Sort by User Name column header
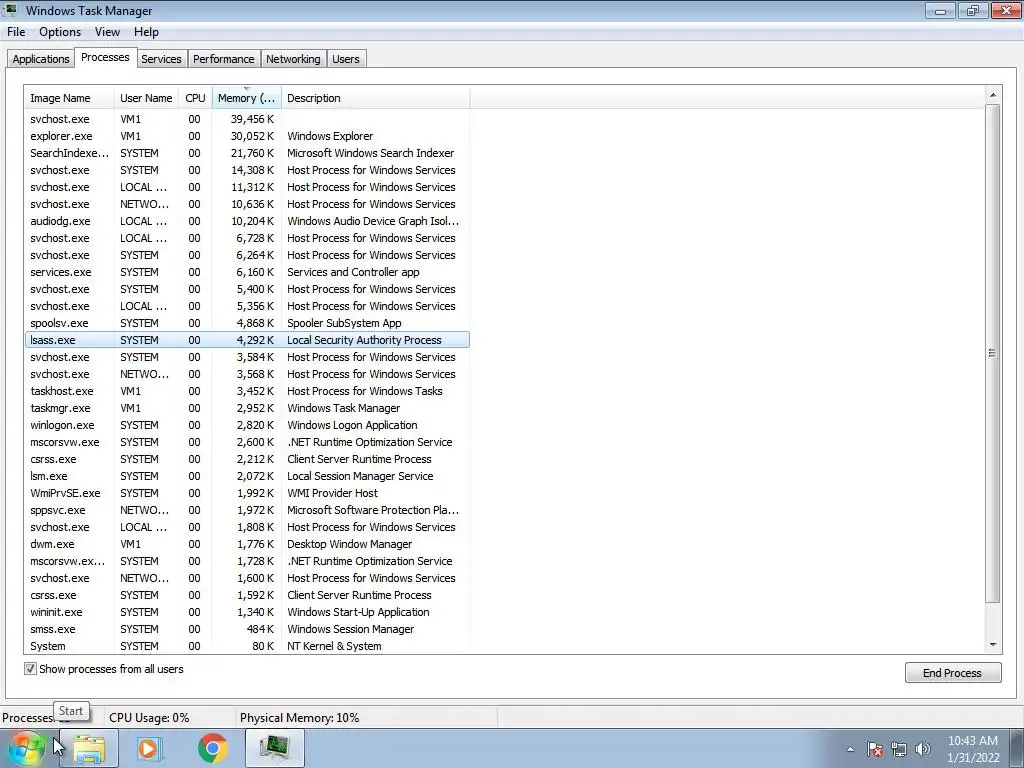Image resolution: width=1024 pixels, height=768 pixels. (x=146, y=98)
